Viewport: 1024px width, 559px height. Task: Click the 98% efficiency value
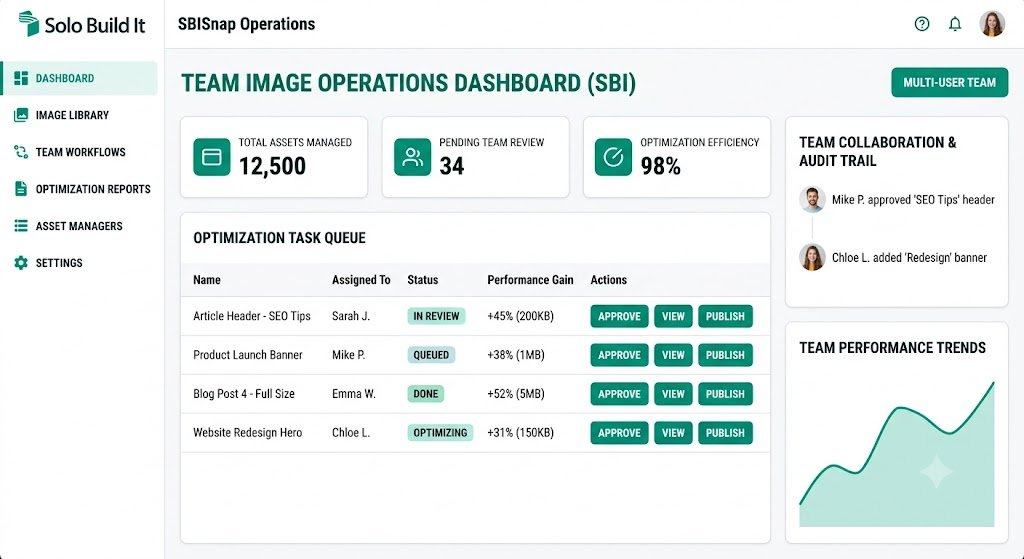[x=660, y=166]
